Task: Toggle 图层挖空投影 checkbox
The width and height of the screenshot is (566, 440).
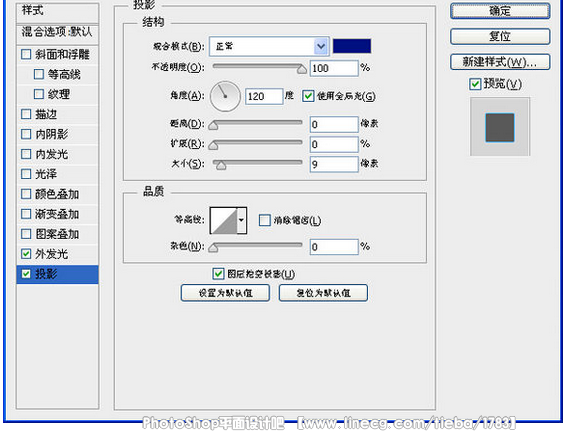Action: tap(218, 274)
